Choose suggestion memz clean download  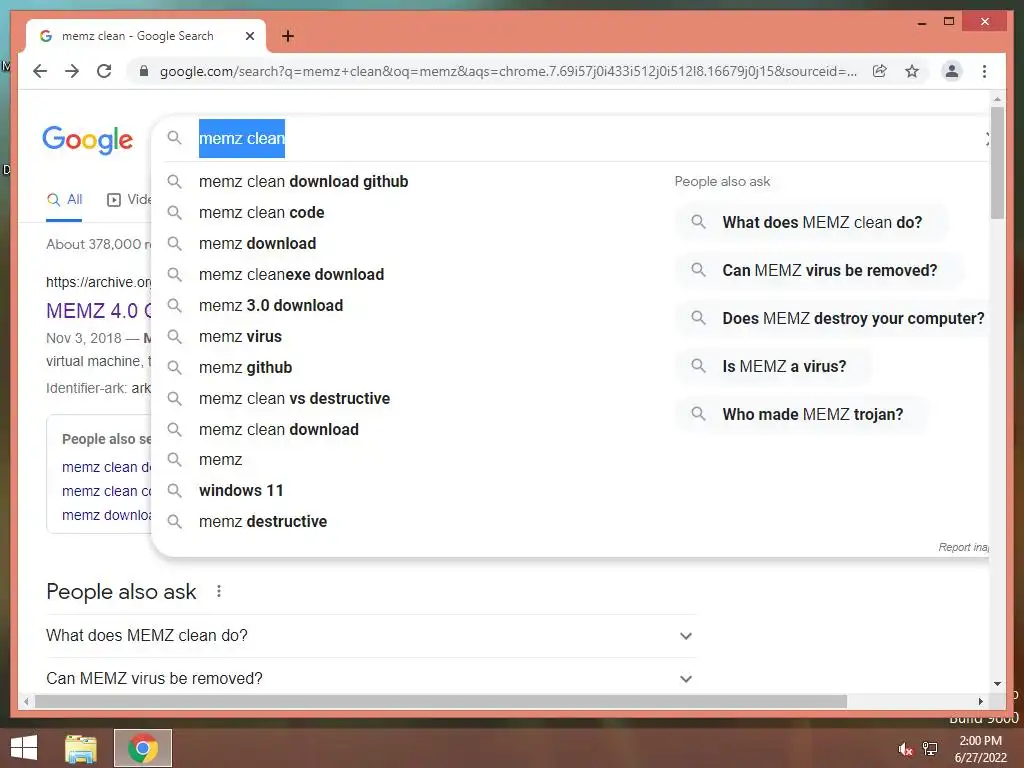pos(278,429)
